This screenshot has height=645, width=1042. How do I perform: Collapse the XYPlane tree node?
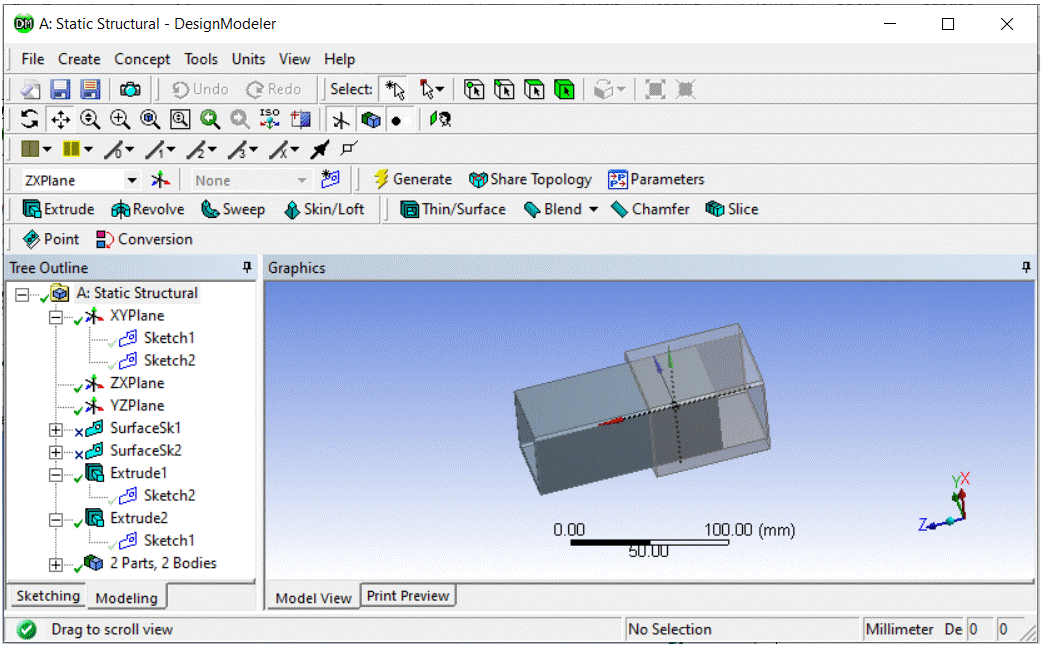pyautogui.click(x=56, y=318)
